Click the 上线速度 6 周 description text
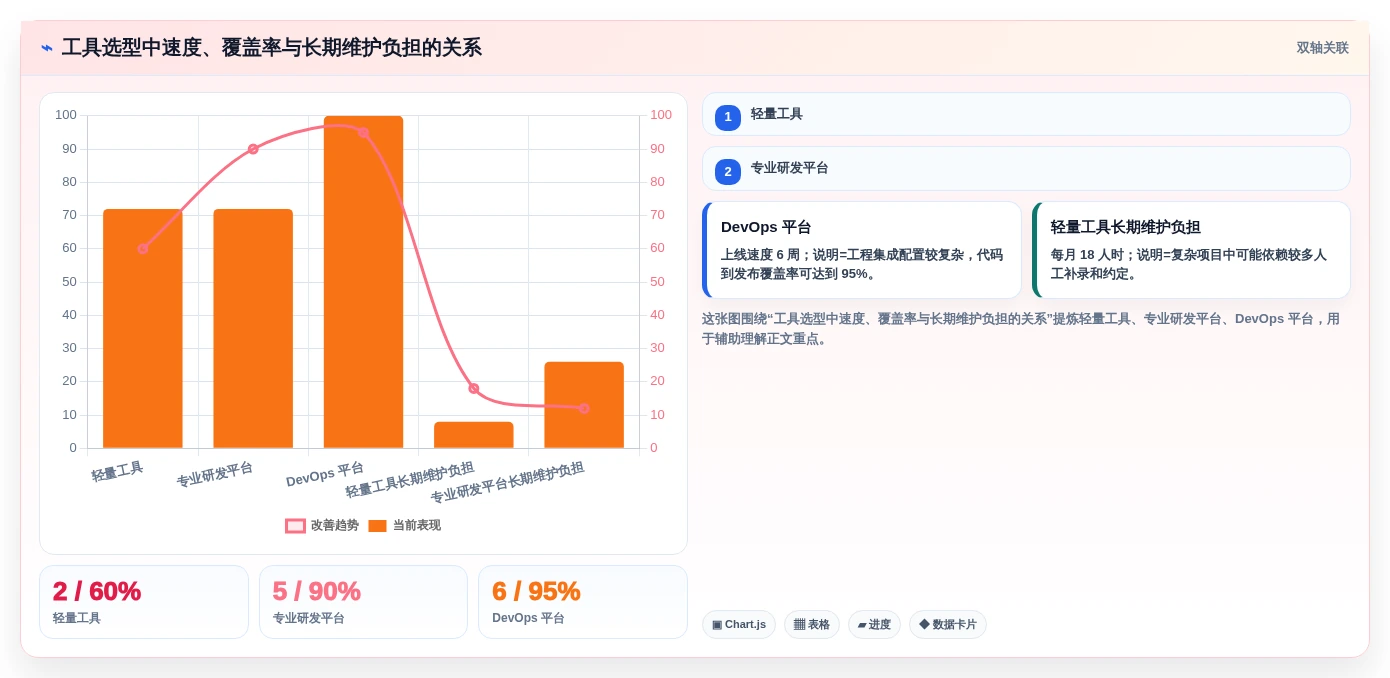1390x678 pixels. coord(862,264)
